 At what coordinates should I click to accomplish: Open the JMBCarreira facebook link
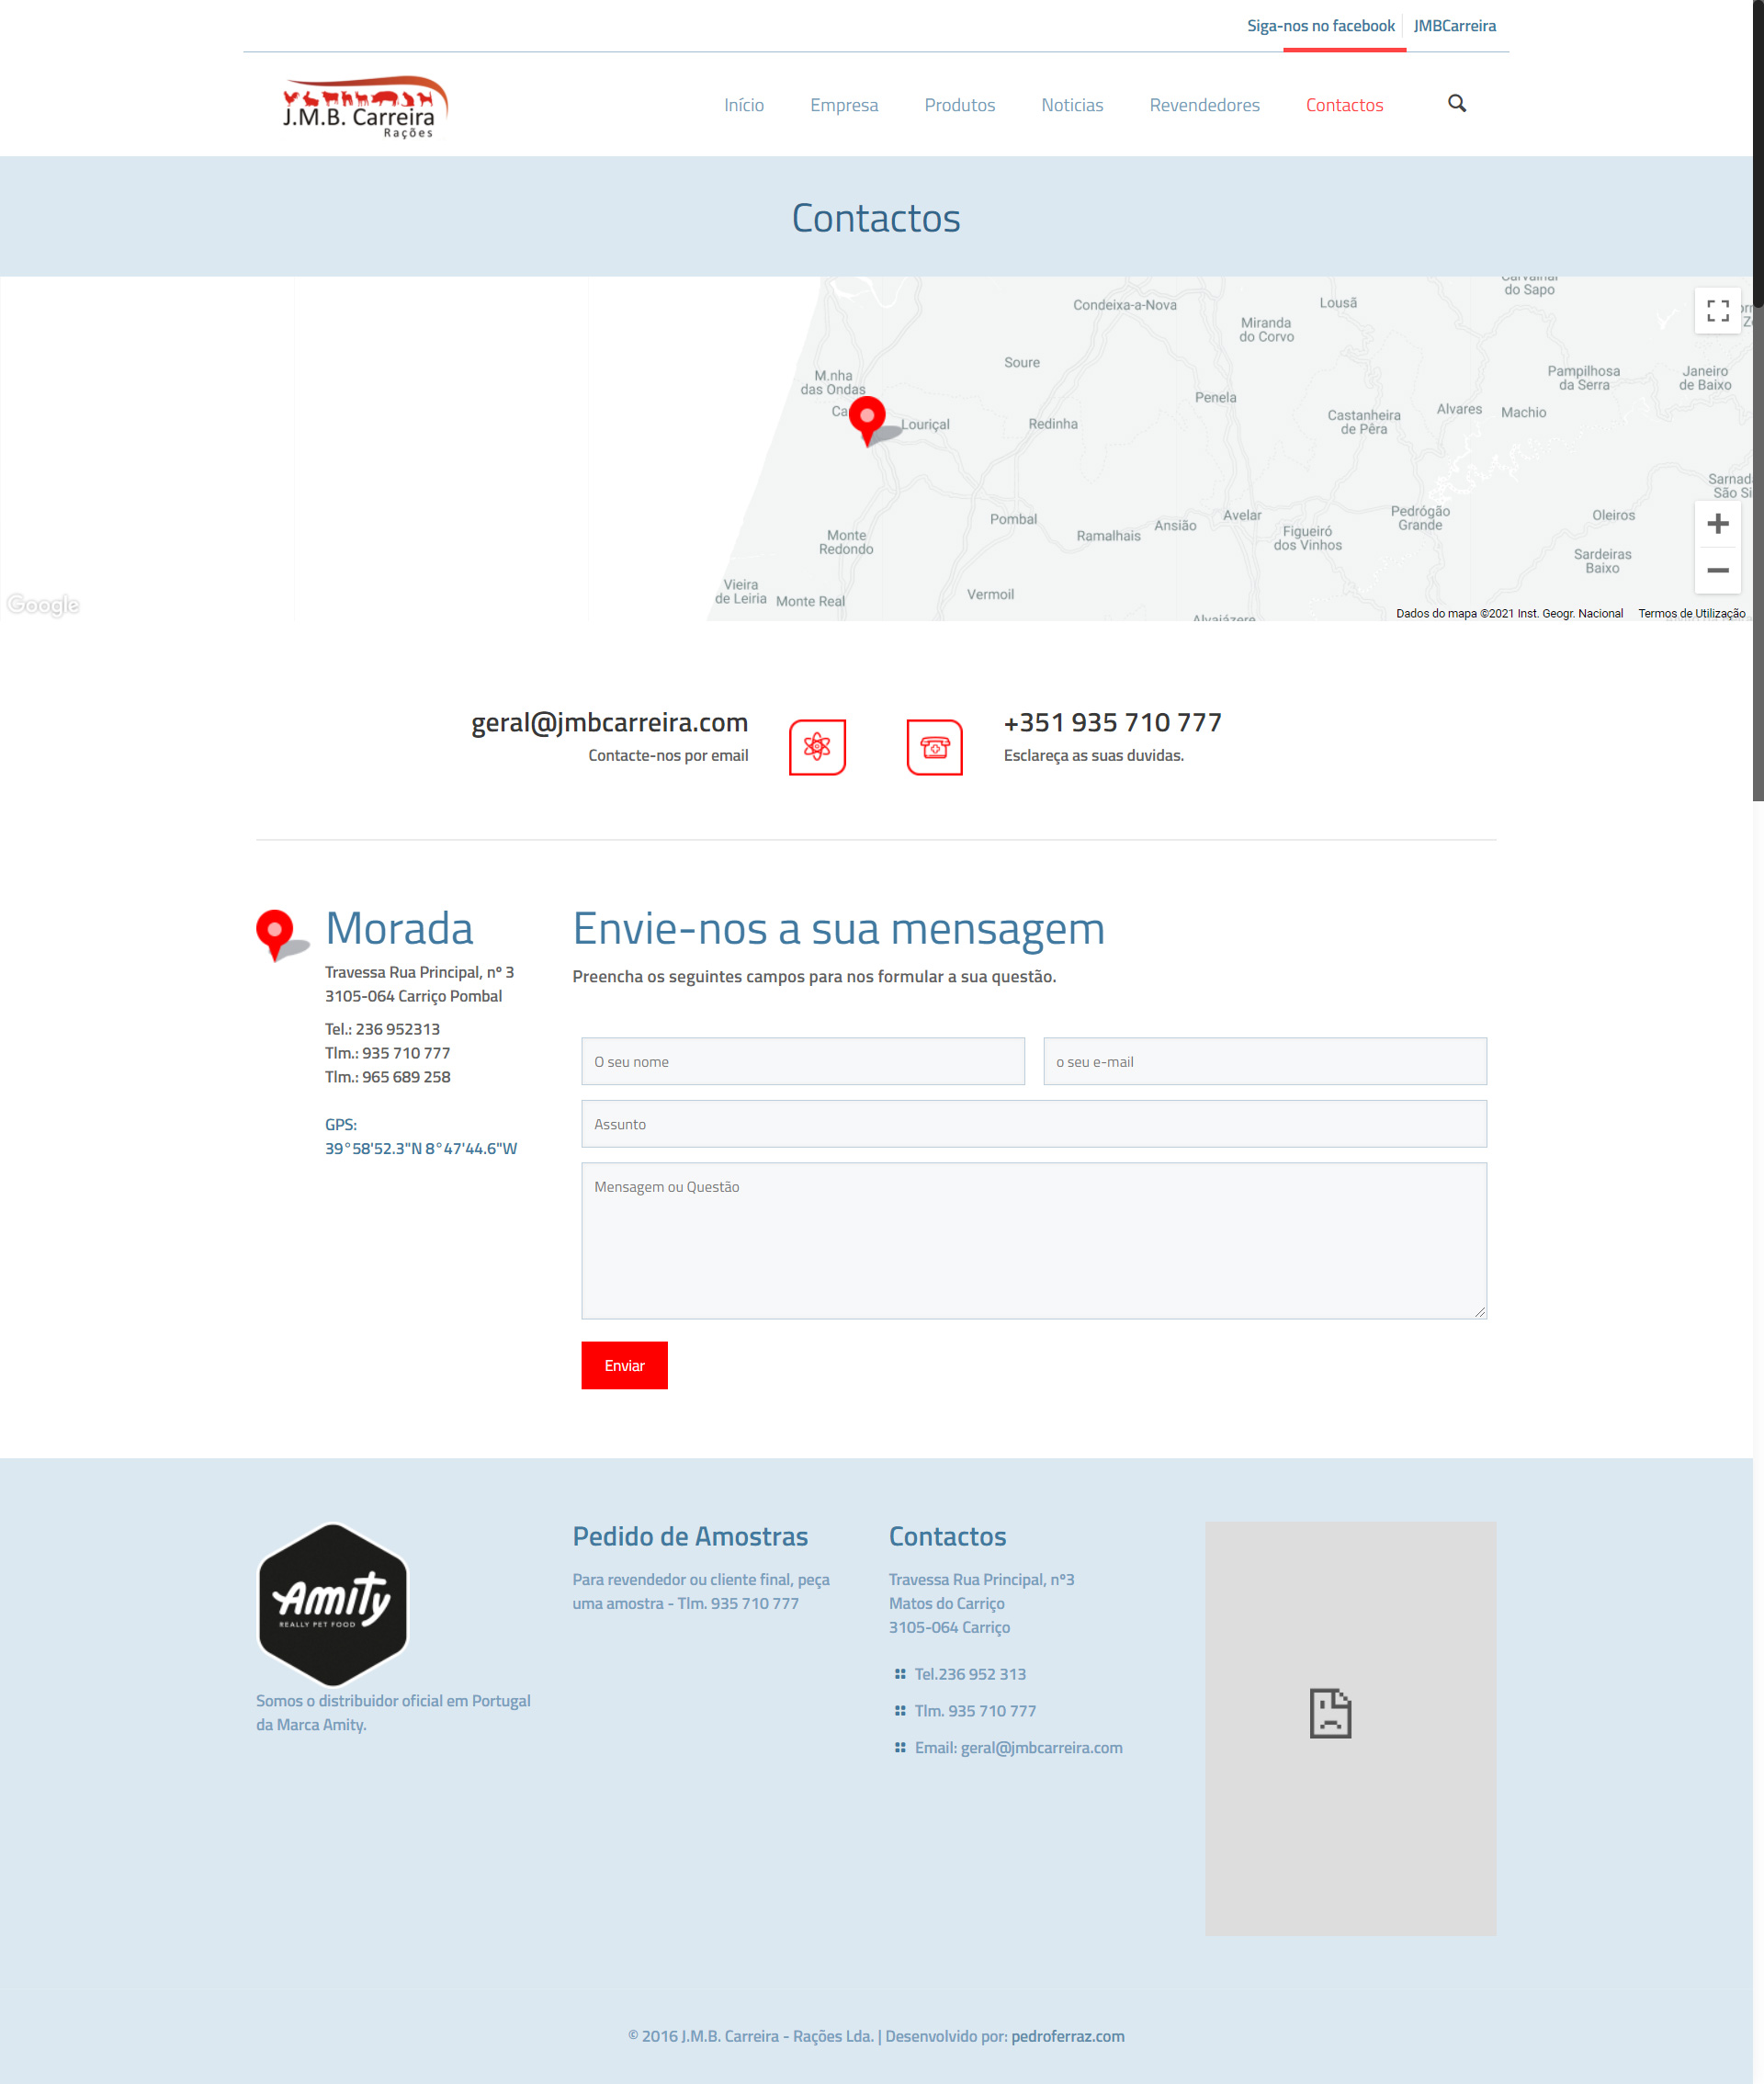click(x=1454, y=26)
